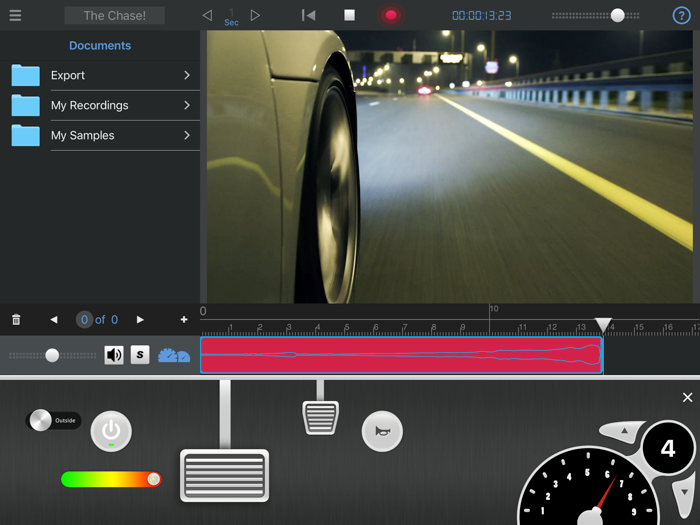Mute the track with speaker icon
This screenshot has height=525, width=700.
pos(114,355)
